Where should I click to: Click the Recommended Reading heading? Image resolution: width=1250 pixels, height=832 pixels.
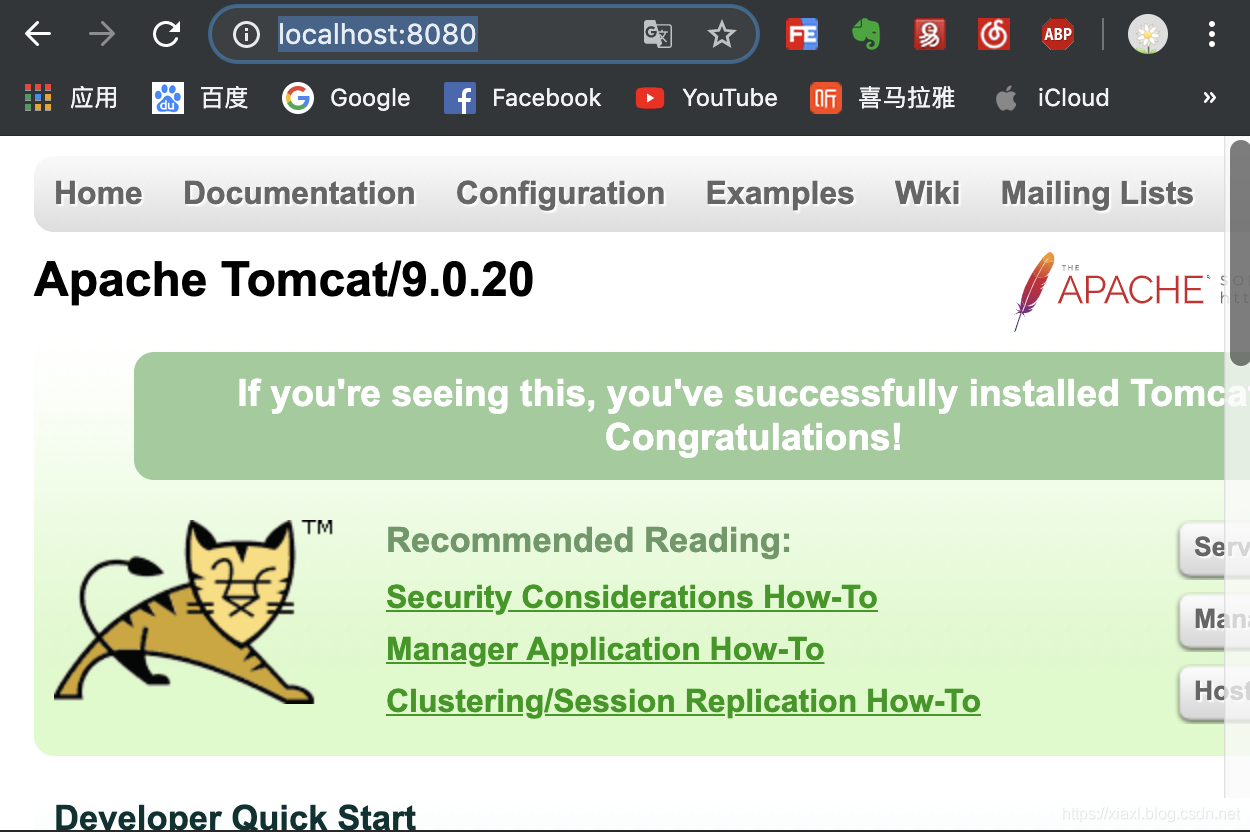click(589, 540)
